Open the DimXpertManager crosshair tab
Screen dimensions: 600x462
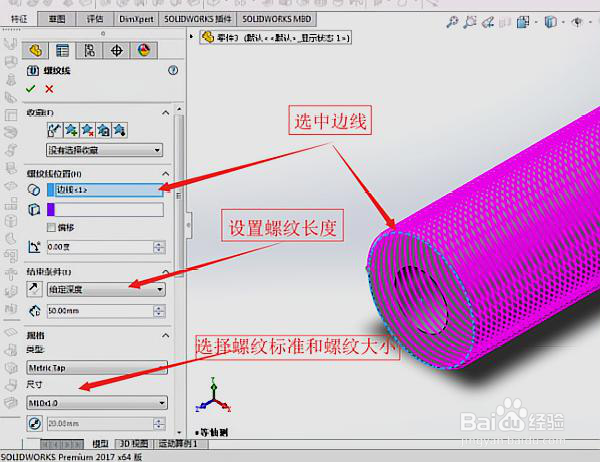tap(117, 50)
